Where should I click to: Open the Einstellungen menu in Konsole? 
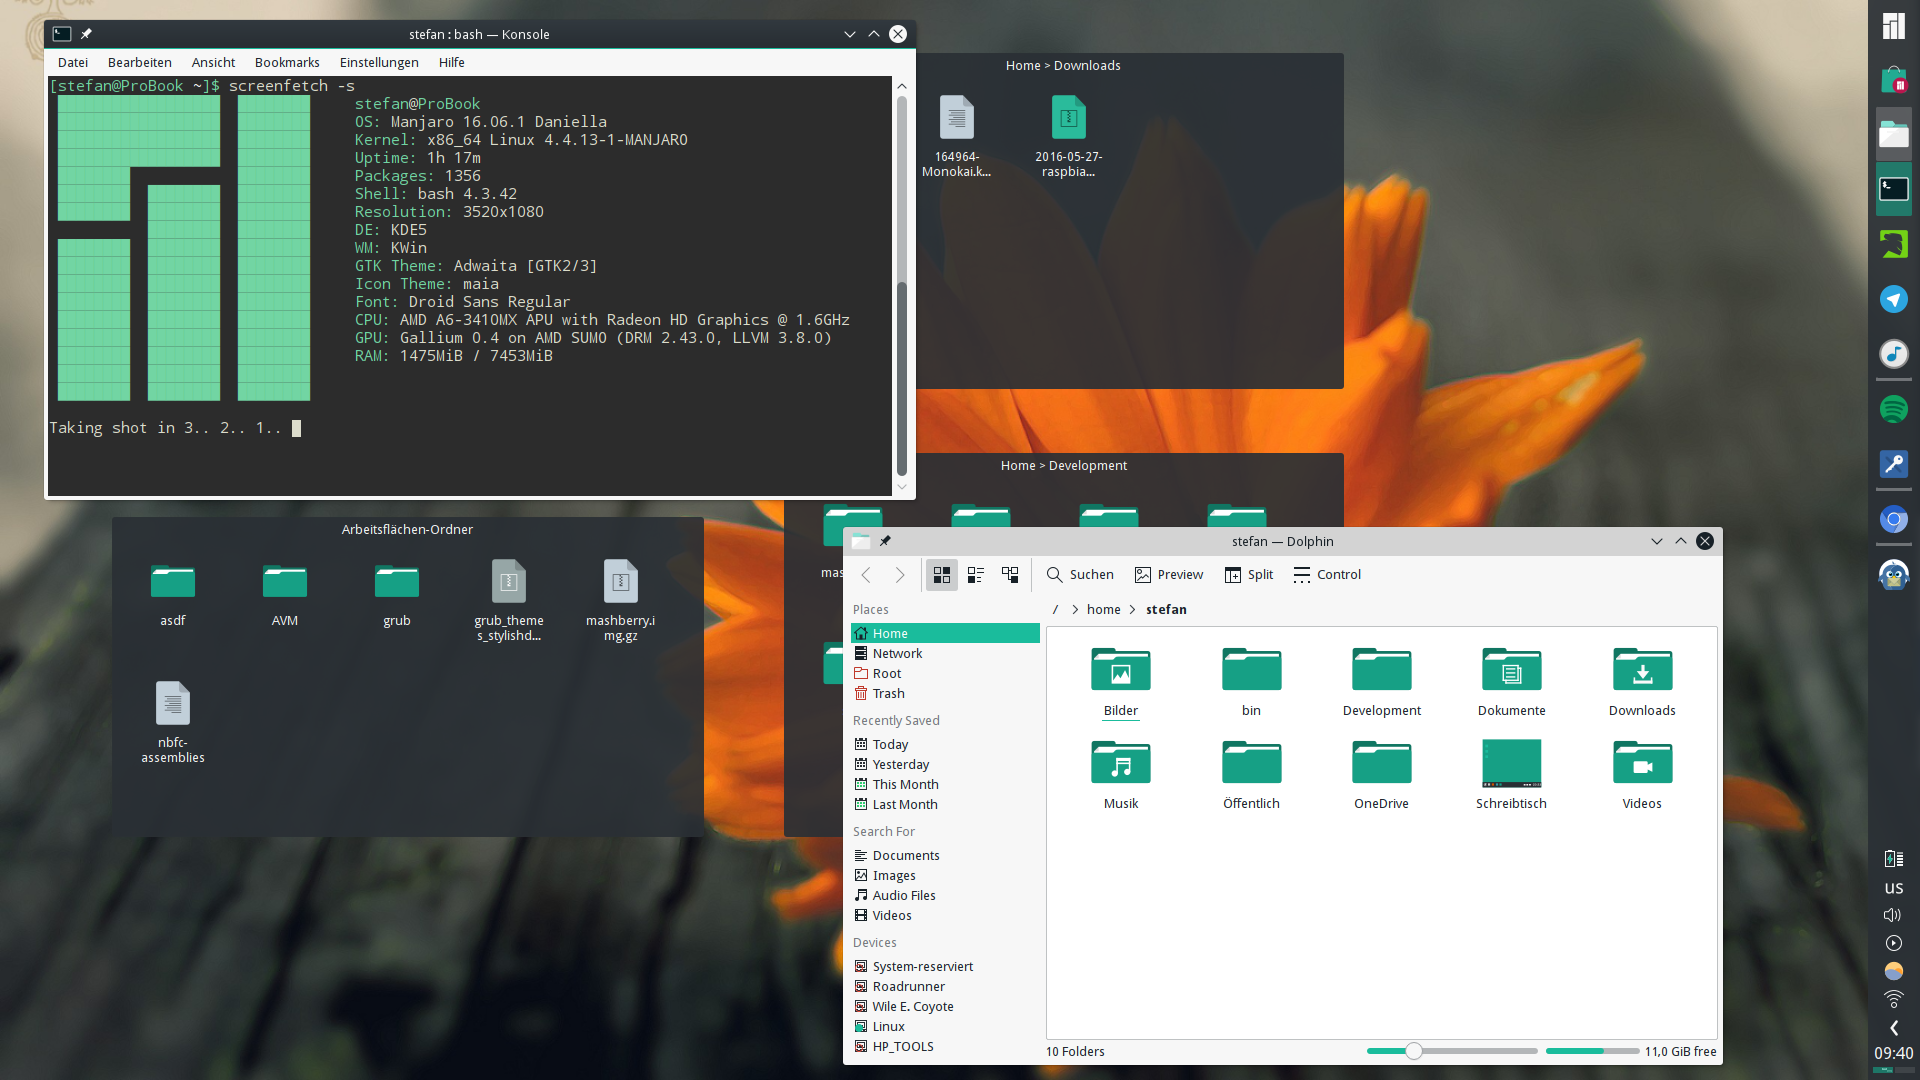pos(378,62)
